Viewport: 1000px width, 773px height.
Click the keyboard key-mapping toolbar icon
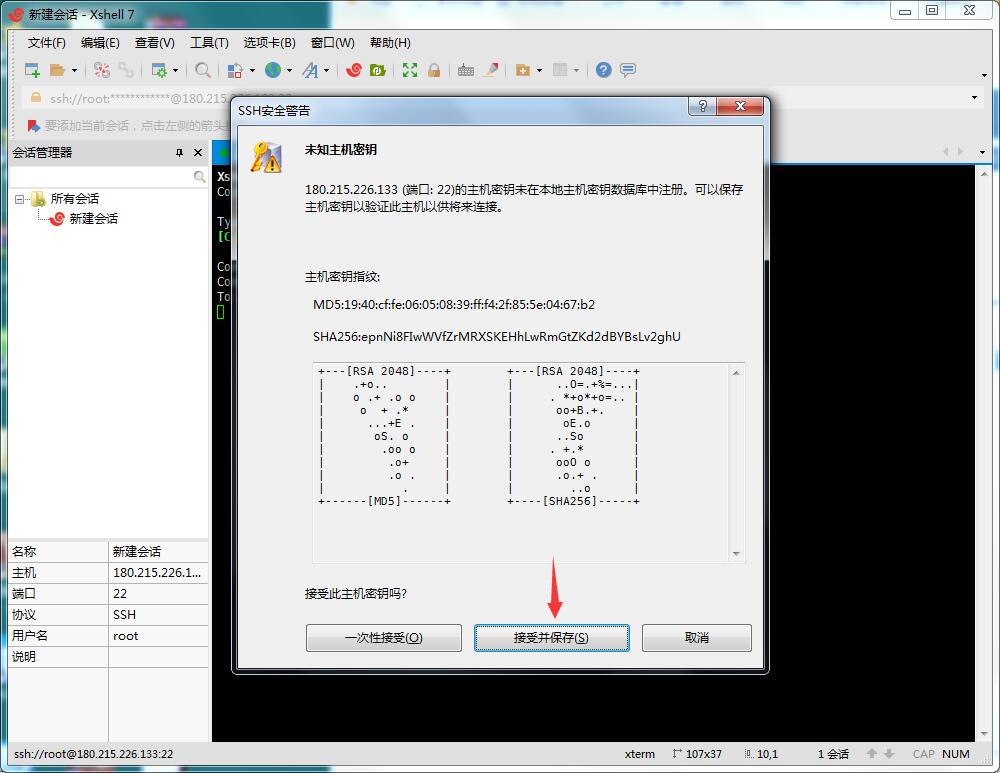[x=466, y=70]
